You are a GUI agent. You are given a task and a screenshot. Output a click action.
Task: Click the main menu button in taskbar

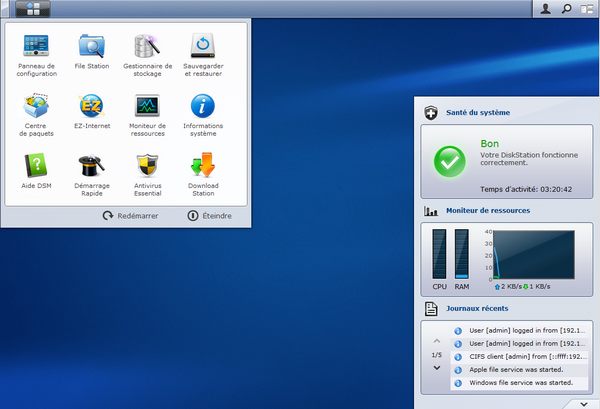33,8
